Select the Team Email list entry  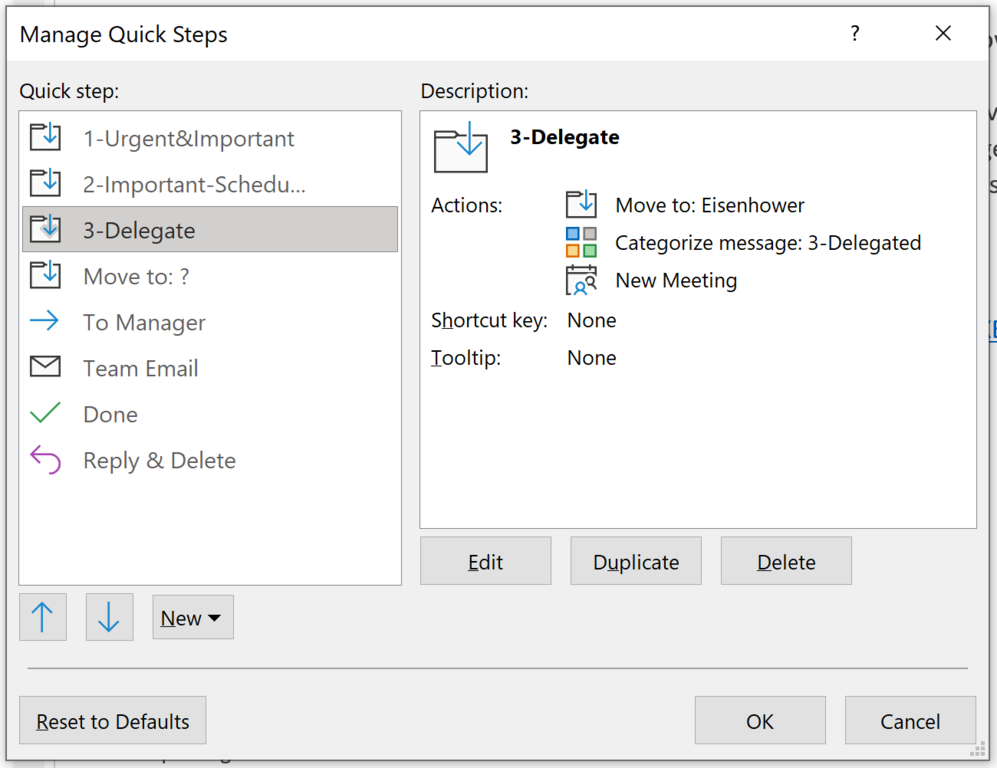tap(141, 368)
